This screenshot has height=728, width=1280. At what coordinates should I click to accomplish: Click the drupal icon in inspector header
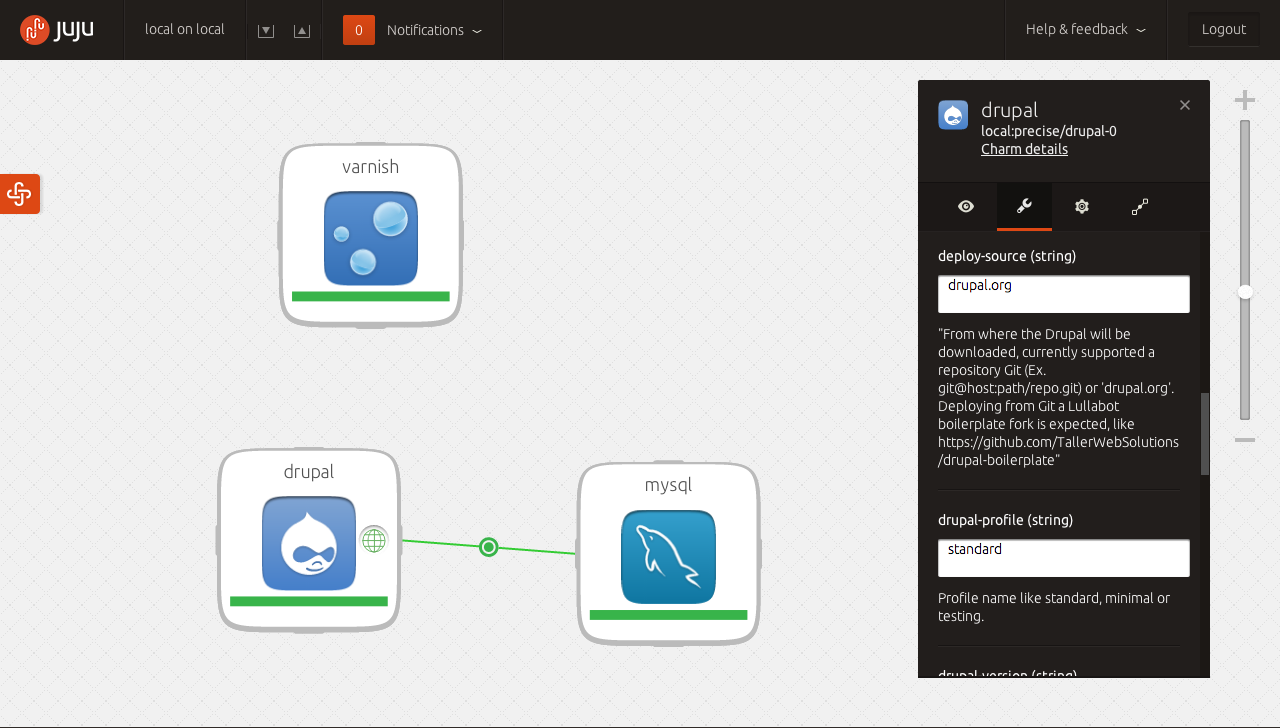click(x=953, y=115)
